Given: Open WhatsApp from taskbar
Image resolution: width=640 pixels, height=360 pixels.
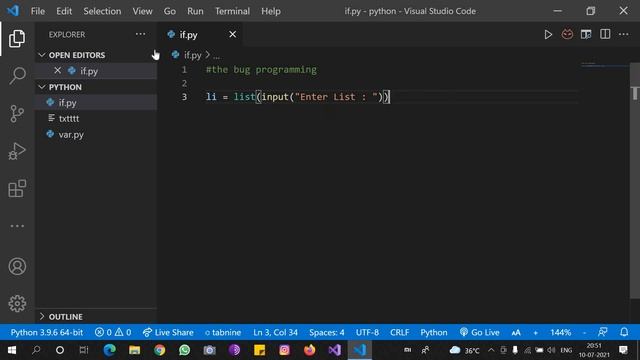Looking at the screenshot, I should (184, 350).
